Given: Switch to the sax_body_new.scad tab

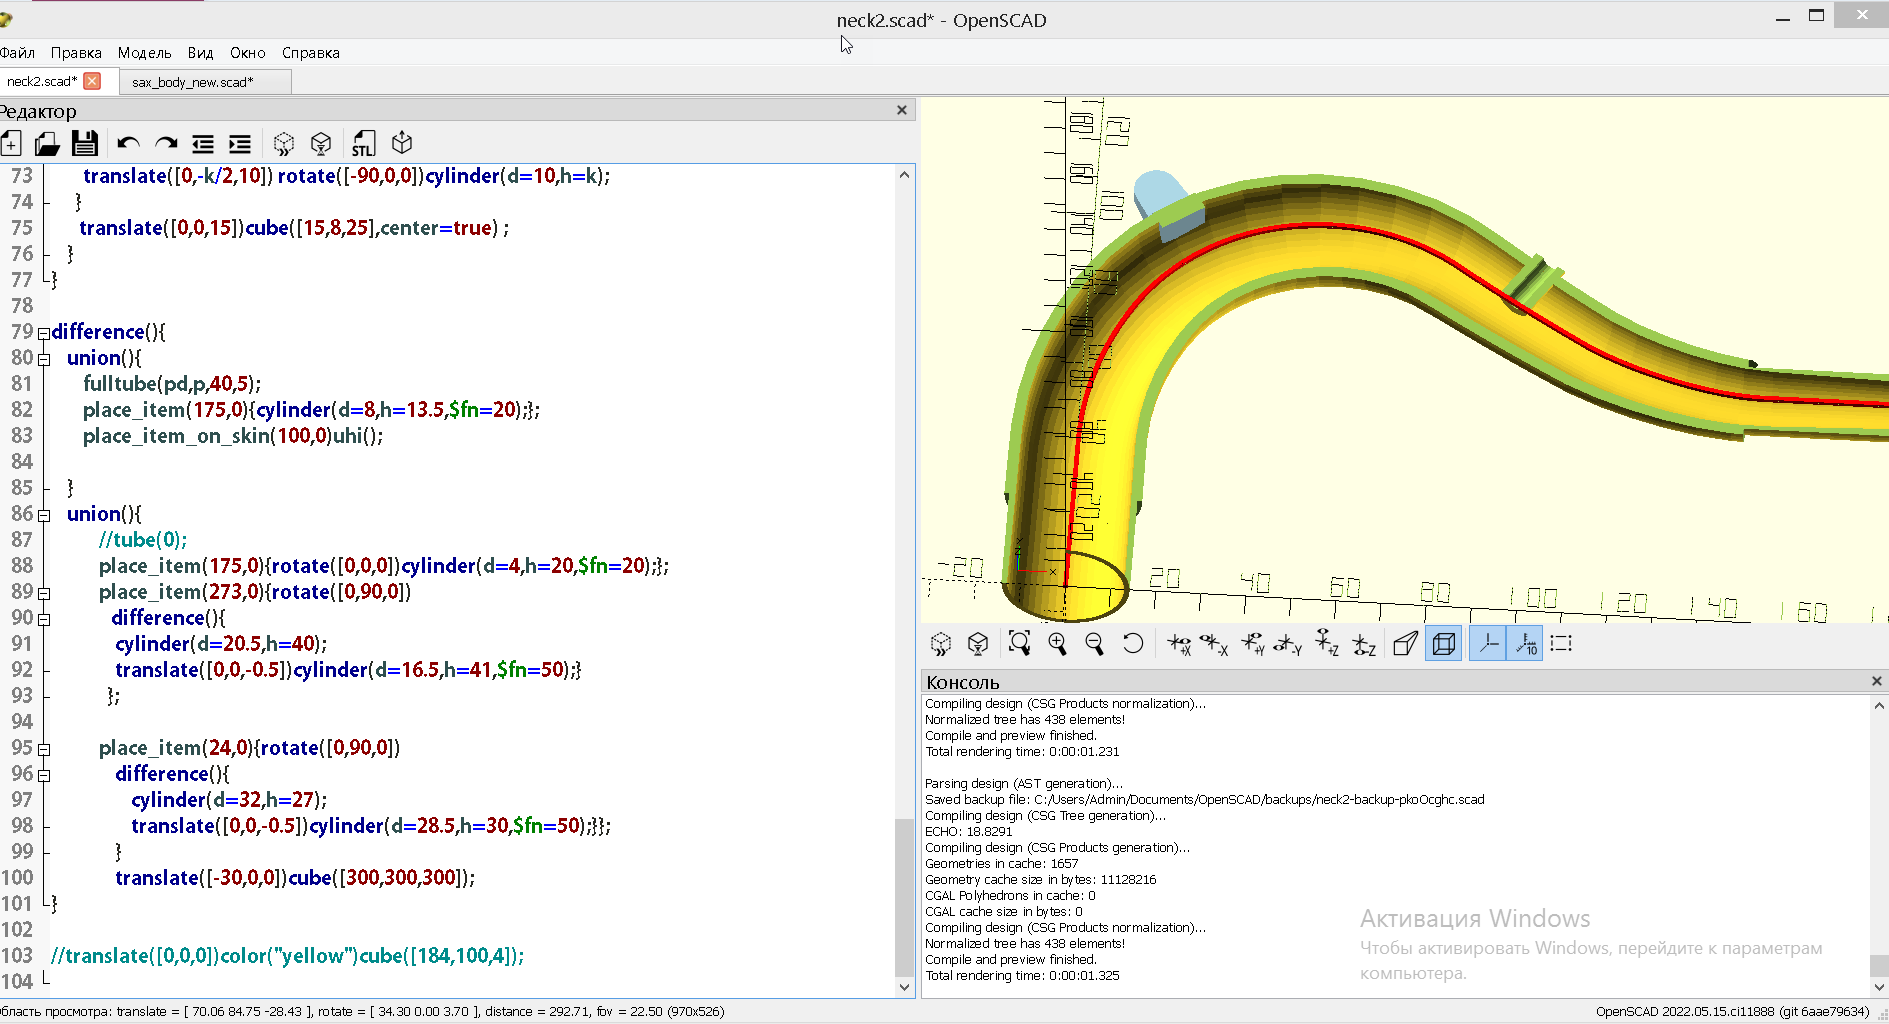Looking at the screenshot, I should pos(193,82).
